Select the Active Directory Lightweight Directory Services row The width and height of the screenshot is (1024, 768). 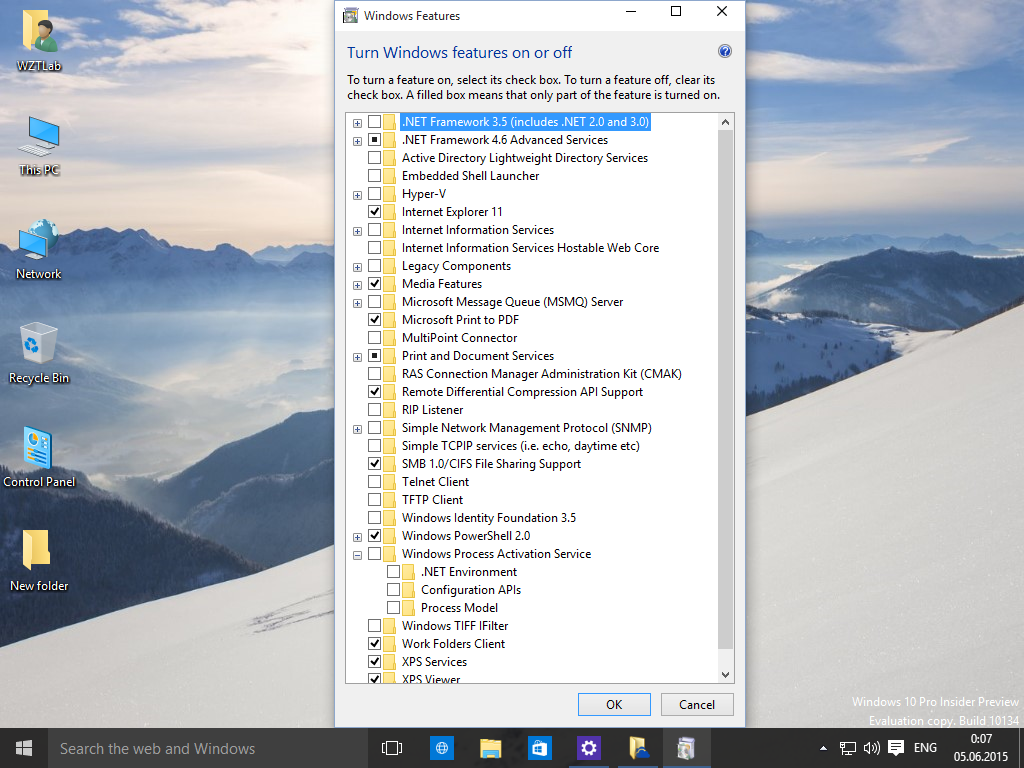click(524, 158)
